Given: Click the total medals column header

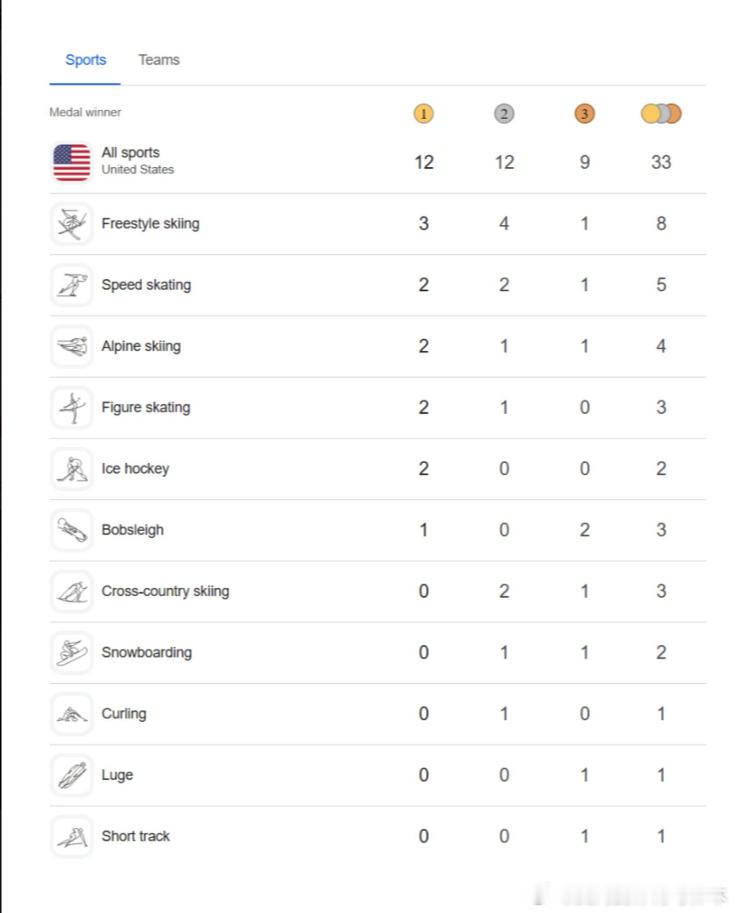Looking at the screenshot, I should tap(661, 114).
